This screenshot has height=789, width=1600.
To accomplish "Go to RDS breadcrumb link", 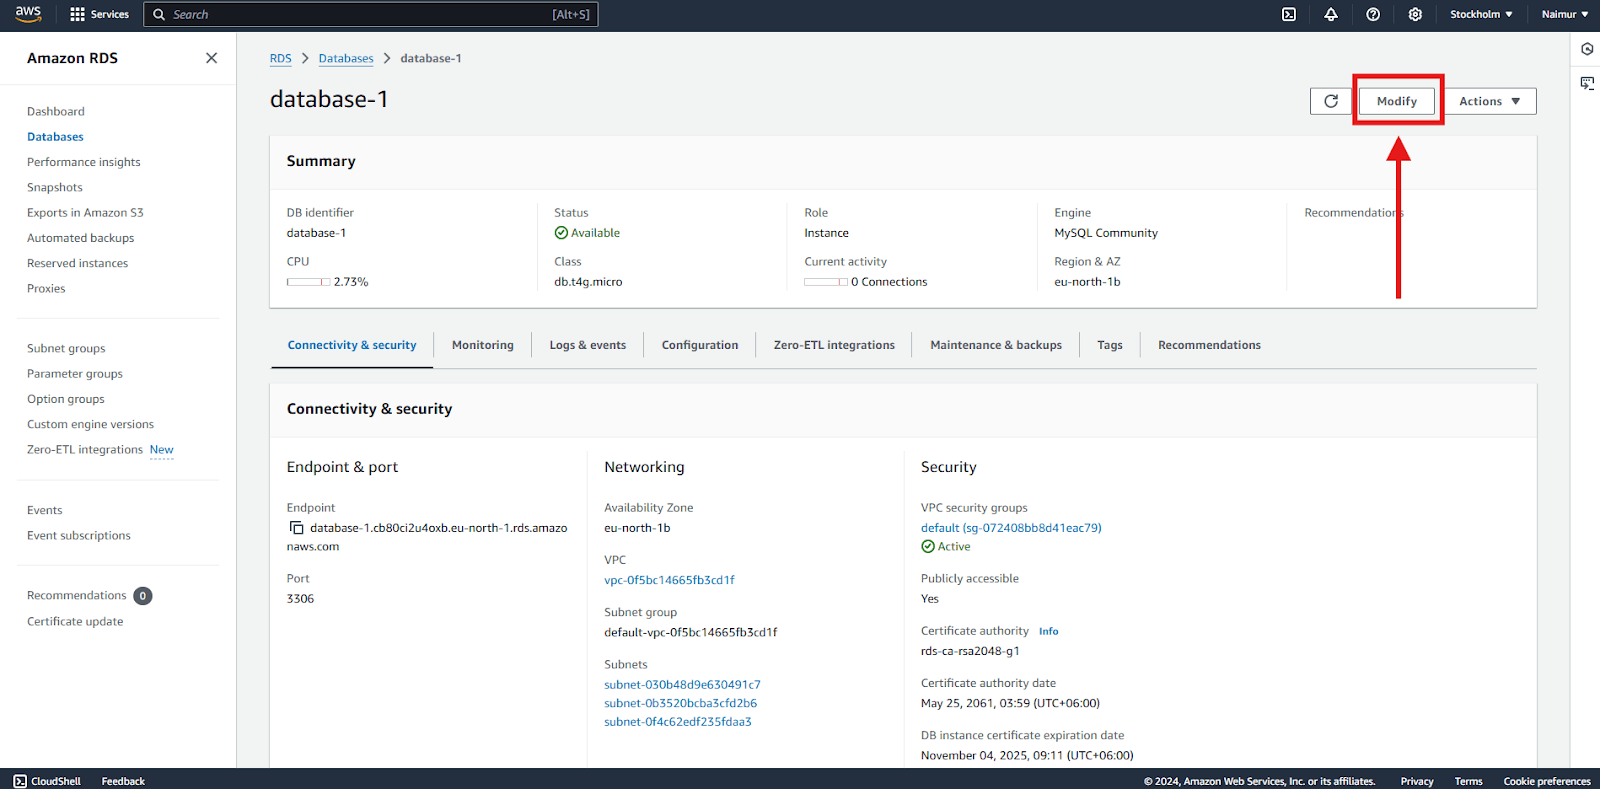I will [x=281, y=58].
